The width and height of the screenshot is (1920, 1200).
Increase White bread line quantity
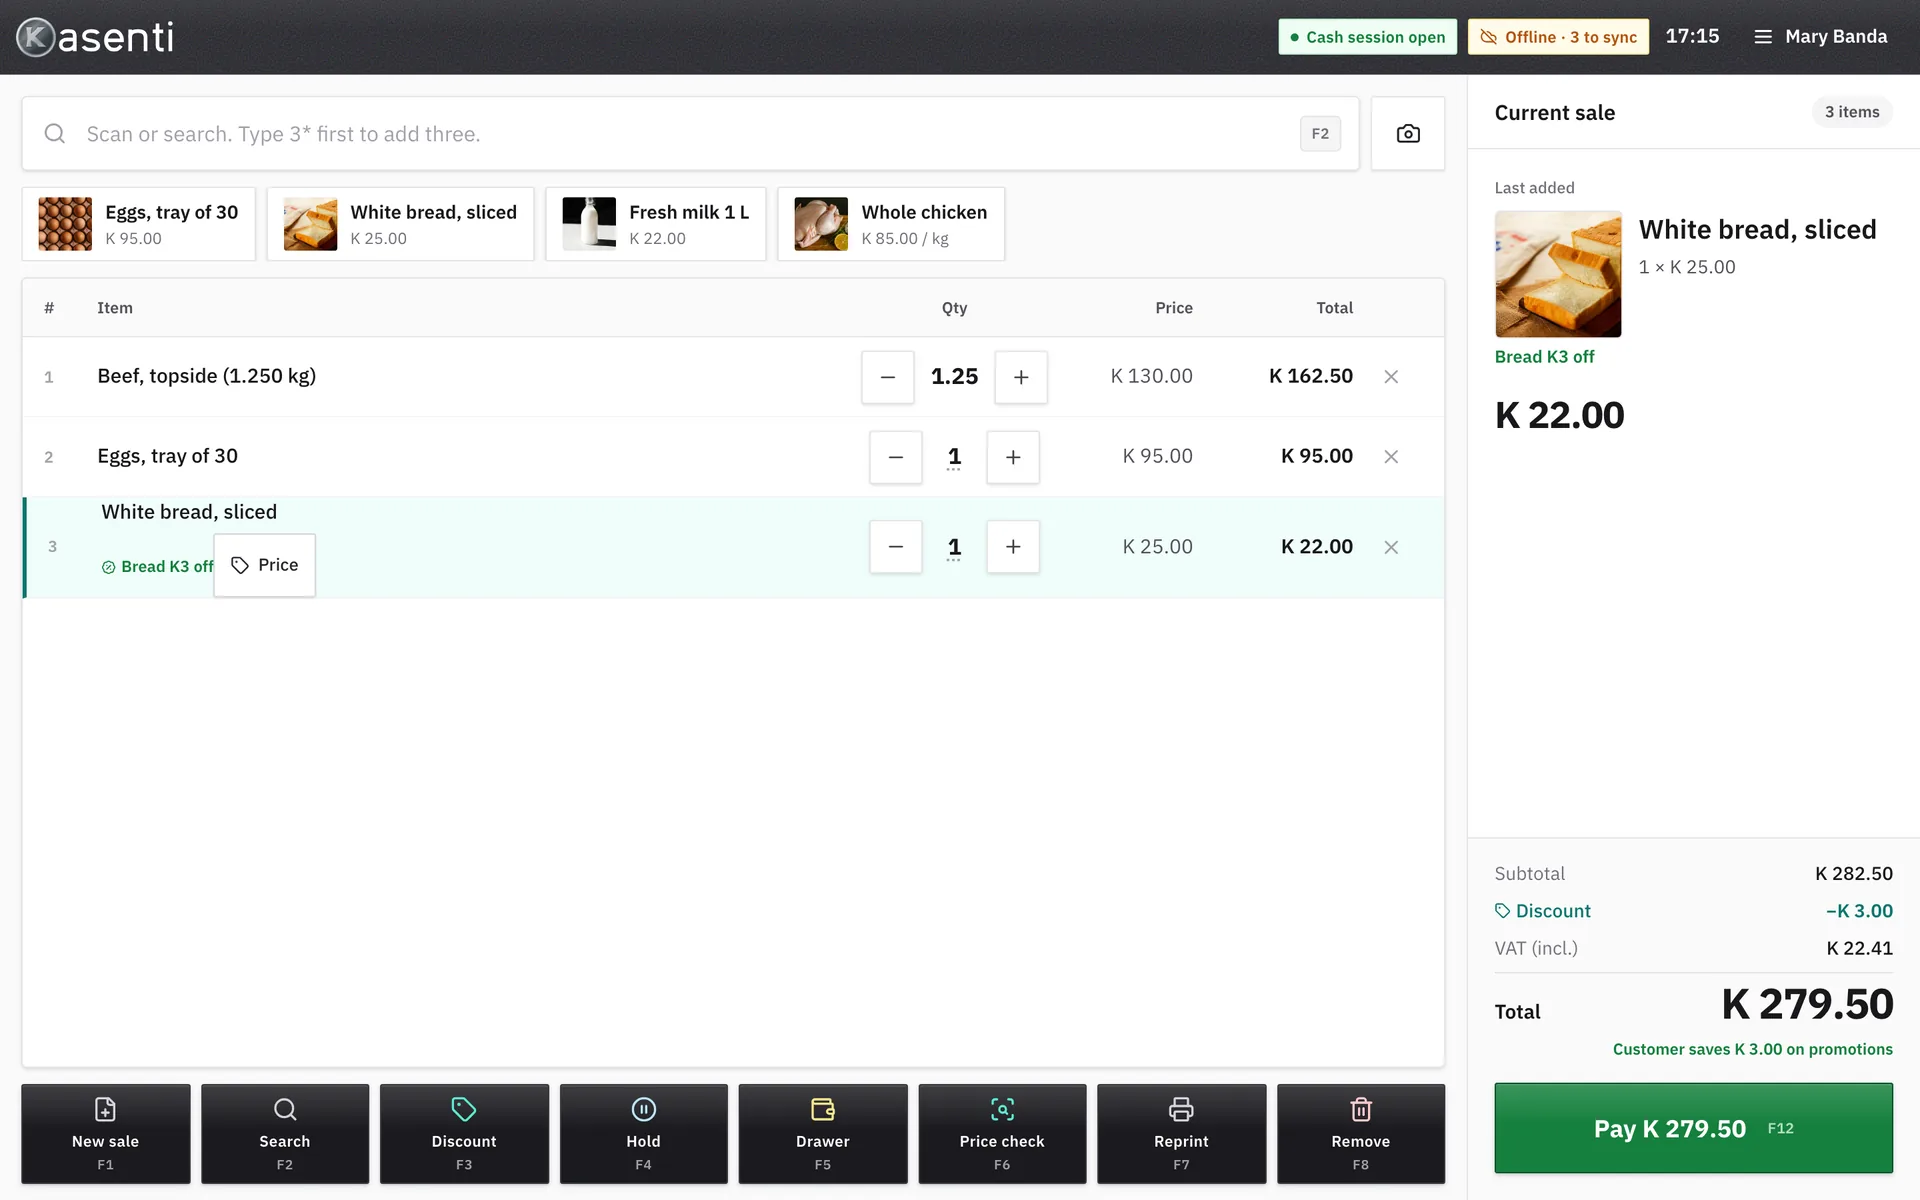[x=1013, y=547]
